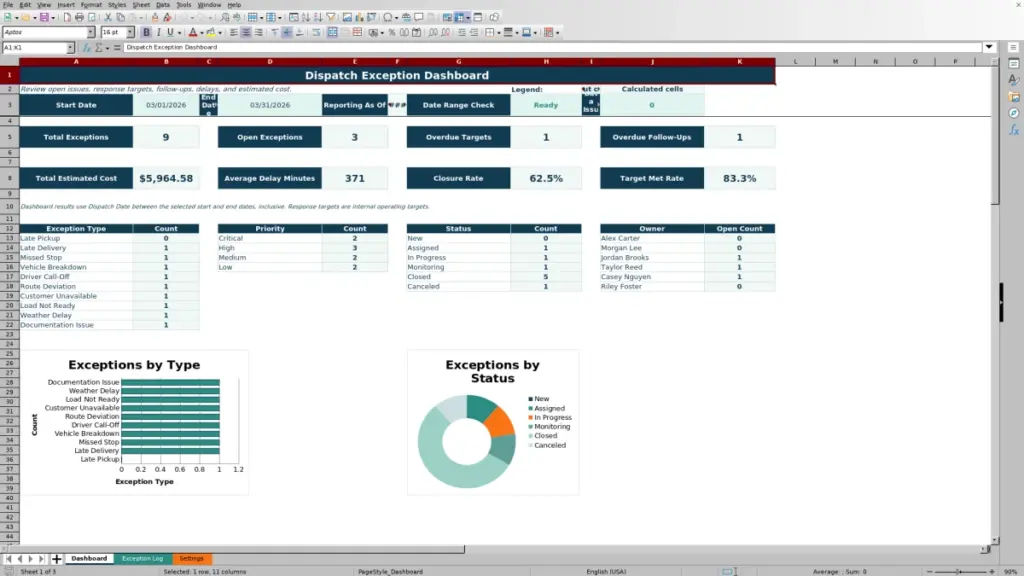Open the Sheet menu
Viewport: 1024px width, 576px height.
coord(141,5)
